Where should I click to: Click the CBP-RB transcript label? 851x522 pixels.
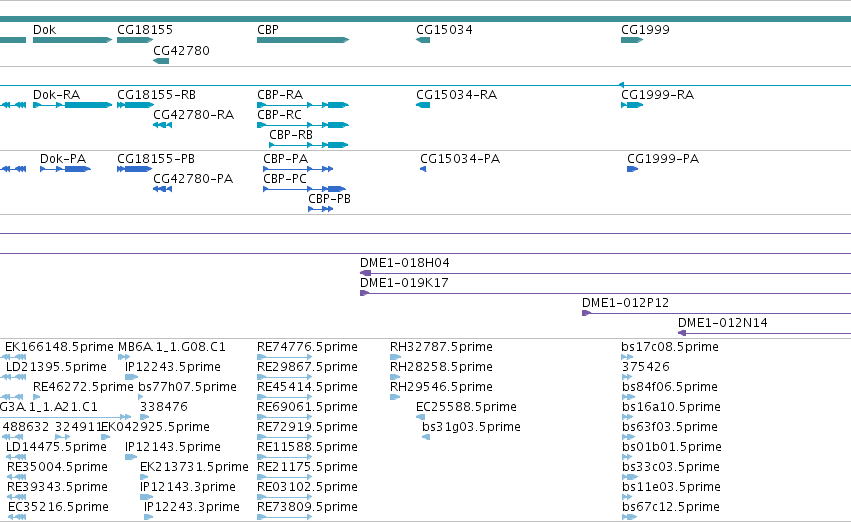(291, 135)
